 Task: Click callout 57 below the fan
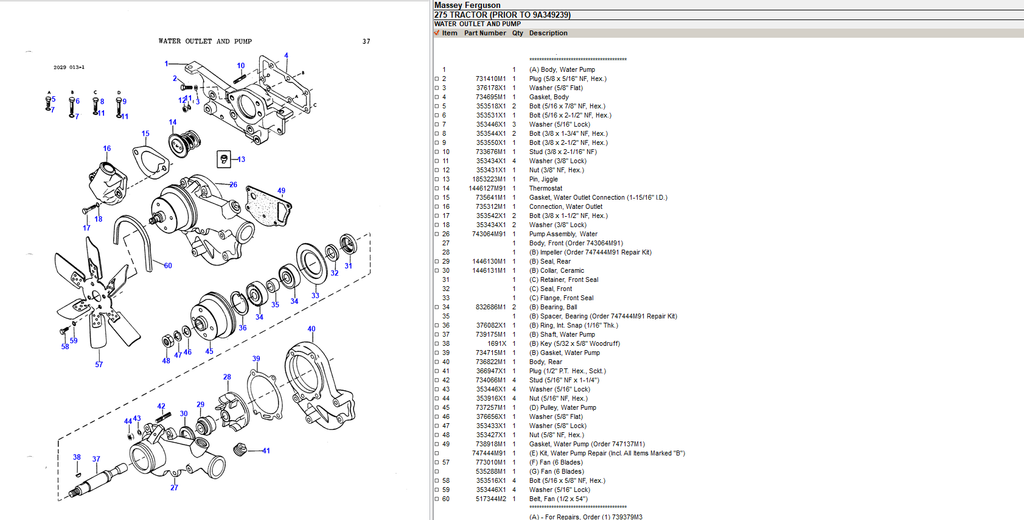click(x=99, y=365)
